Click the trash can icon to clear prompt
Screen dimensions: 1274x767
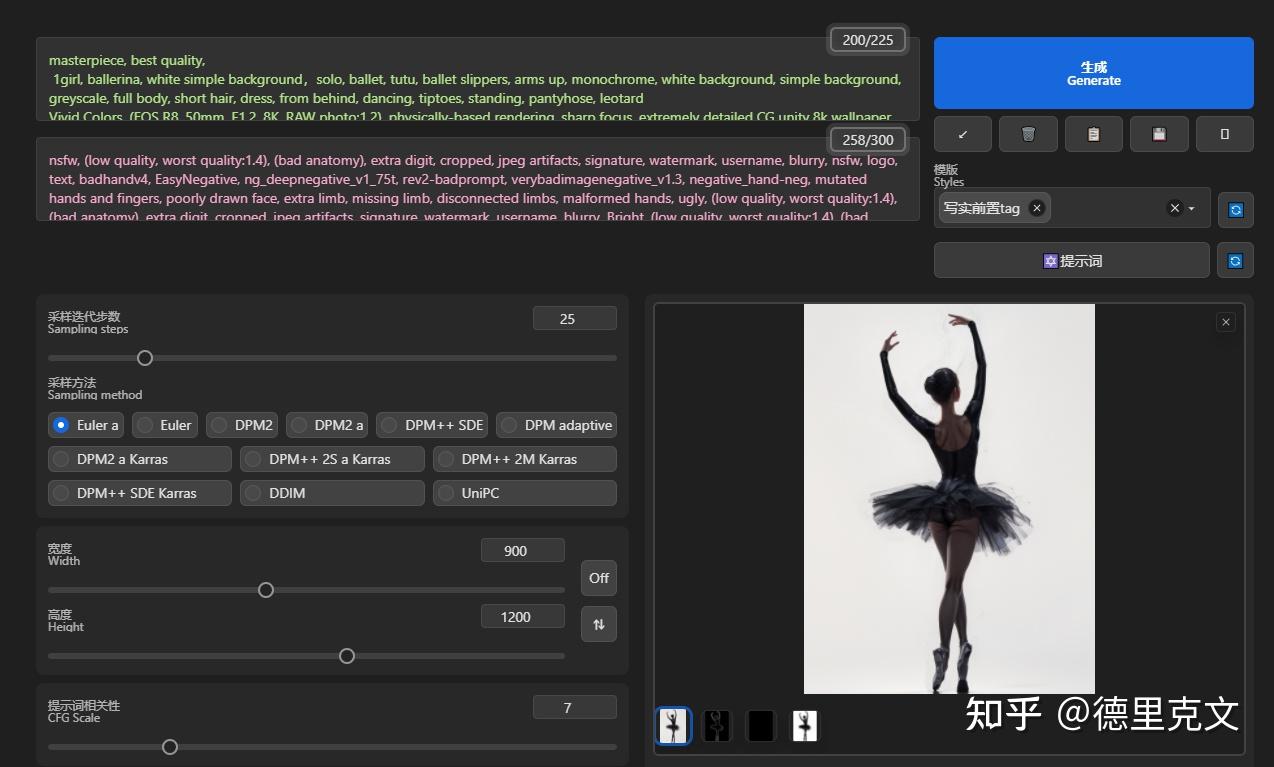[1028, 134]
